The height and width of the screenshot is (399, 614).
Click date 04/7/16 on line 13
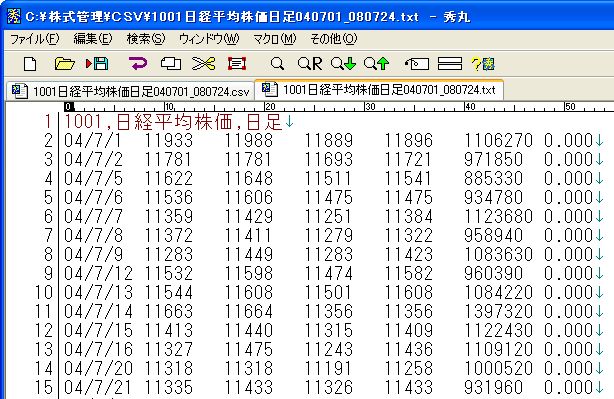point(98,350)
